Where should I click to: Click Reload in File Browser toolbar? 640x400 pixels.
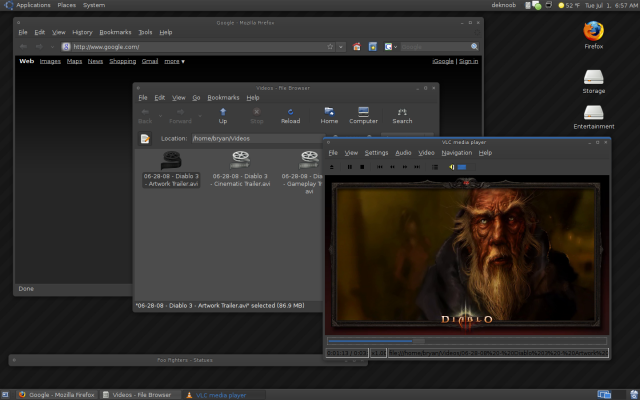click(291, 116)
